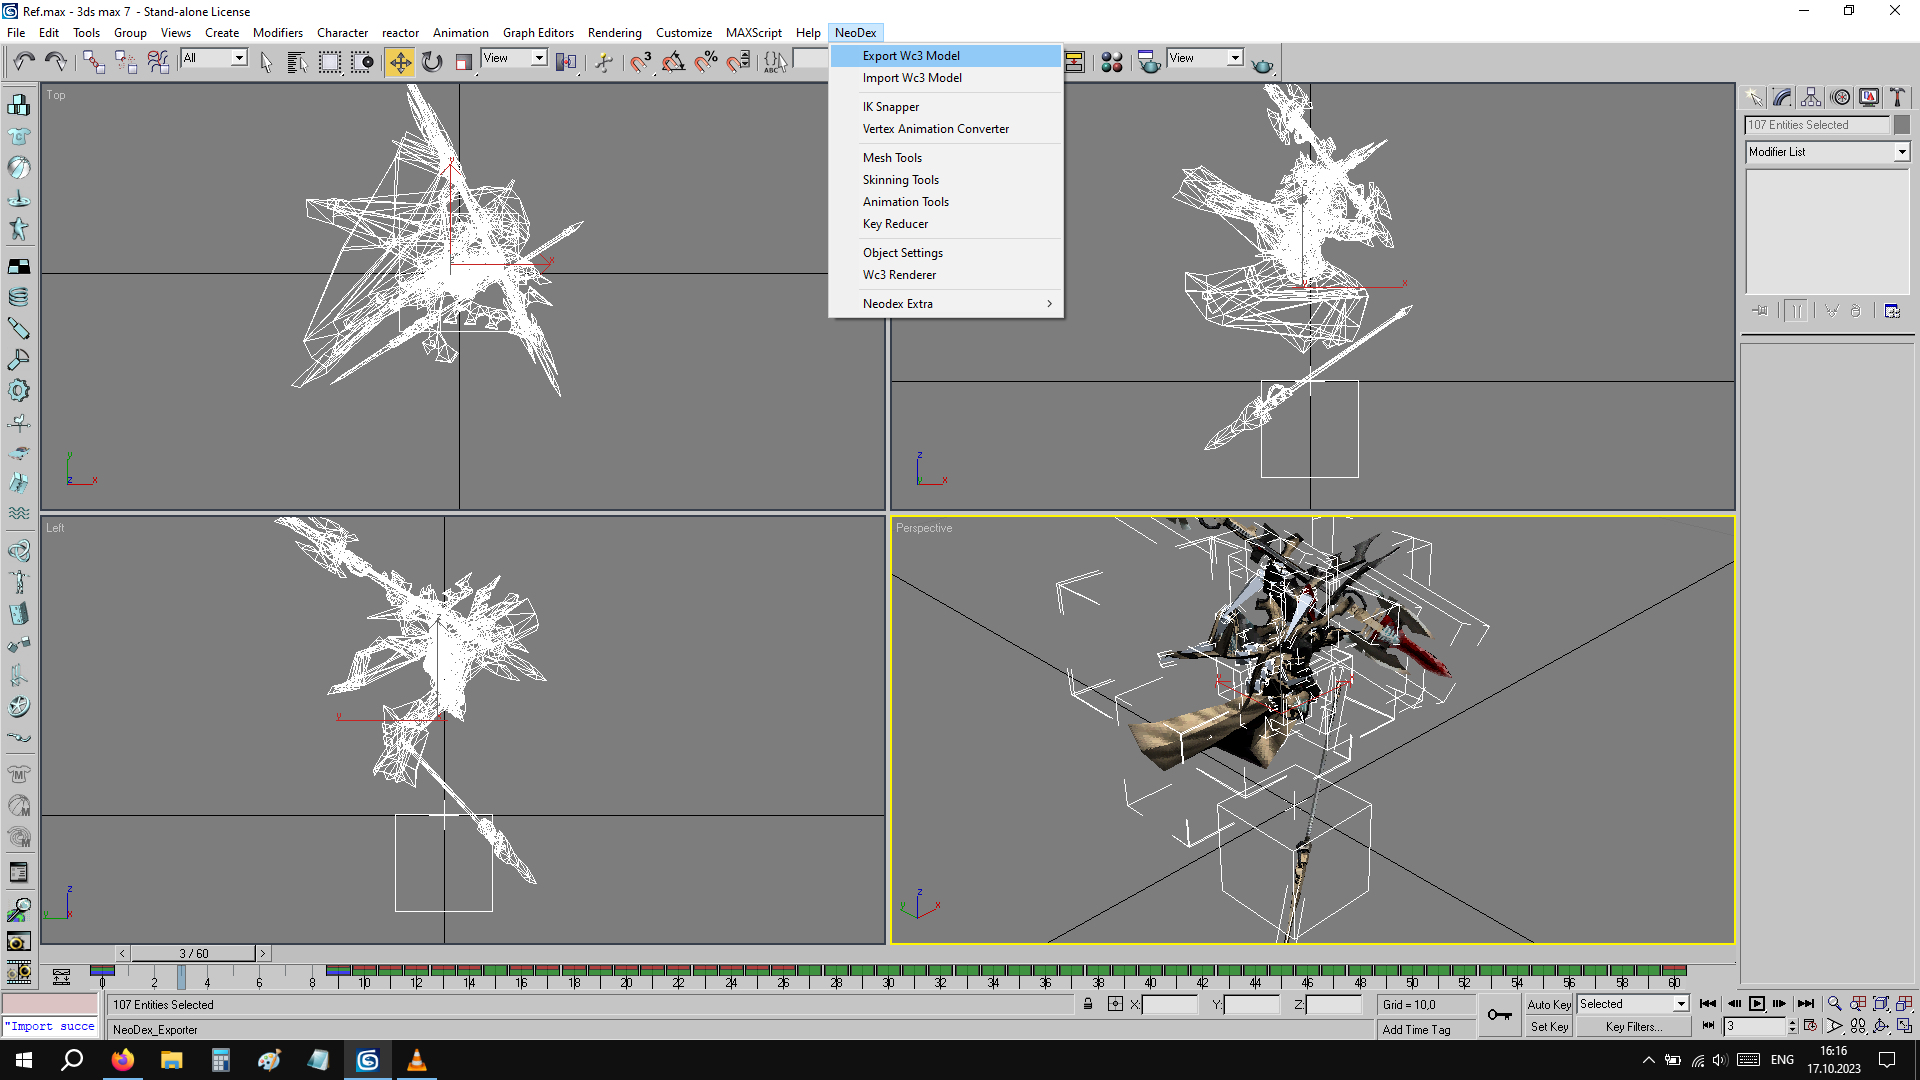Open the Select by Name tool
The image size is (1920, 1080).
click(297, 62)
